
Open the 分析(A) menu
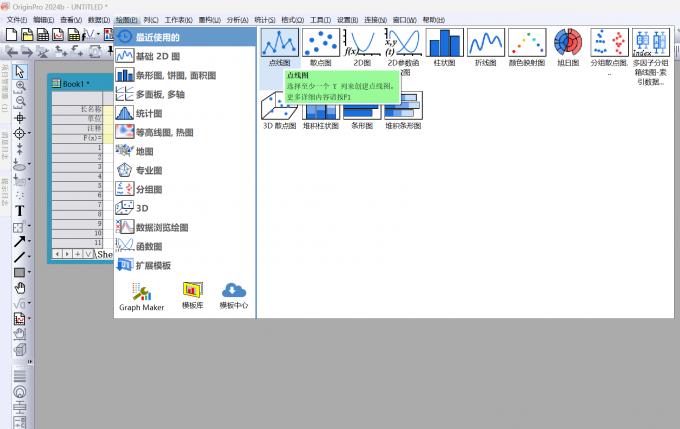tap(237, 20)
